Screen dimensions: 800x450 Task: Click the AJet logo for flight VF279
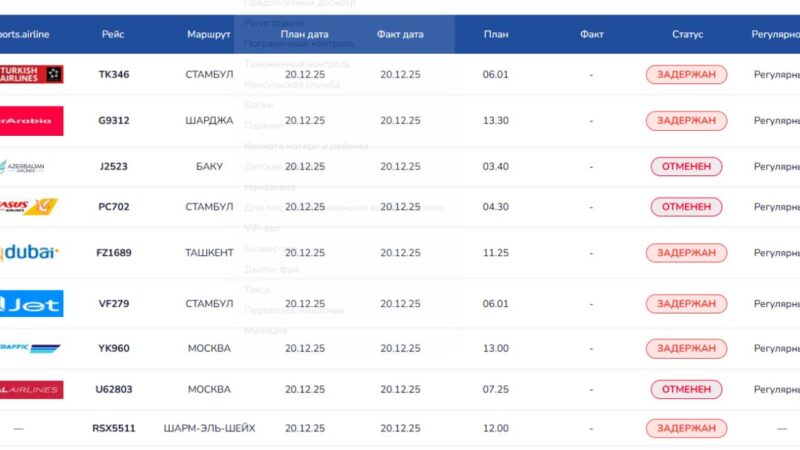32,303
